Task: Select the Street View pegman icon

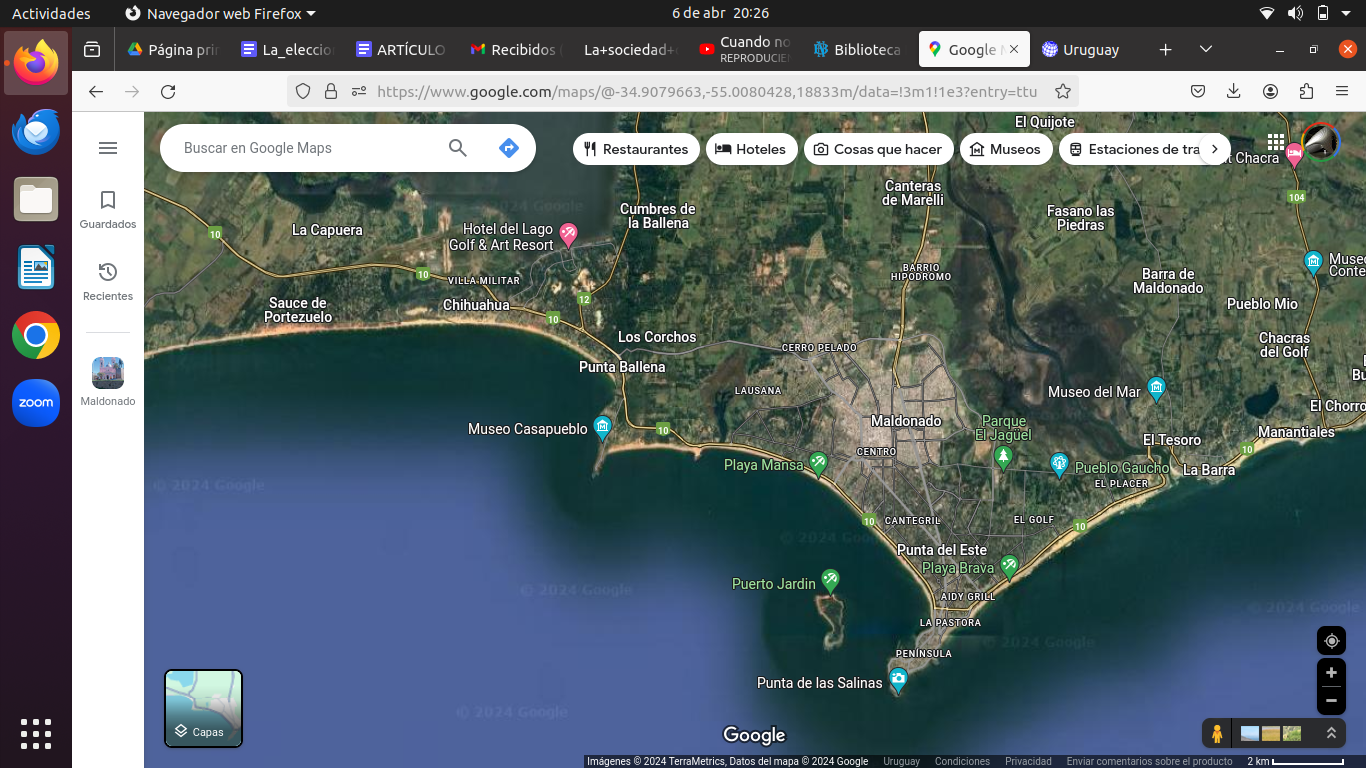Action: (x=1217, y=734)
